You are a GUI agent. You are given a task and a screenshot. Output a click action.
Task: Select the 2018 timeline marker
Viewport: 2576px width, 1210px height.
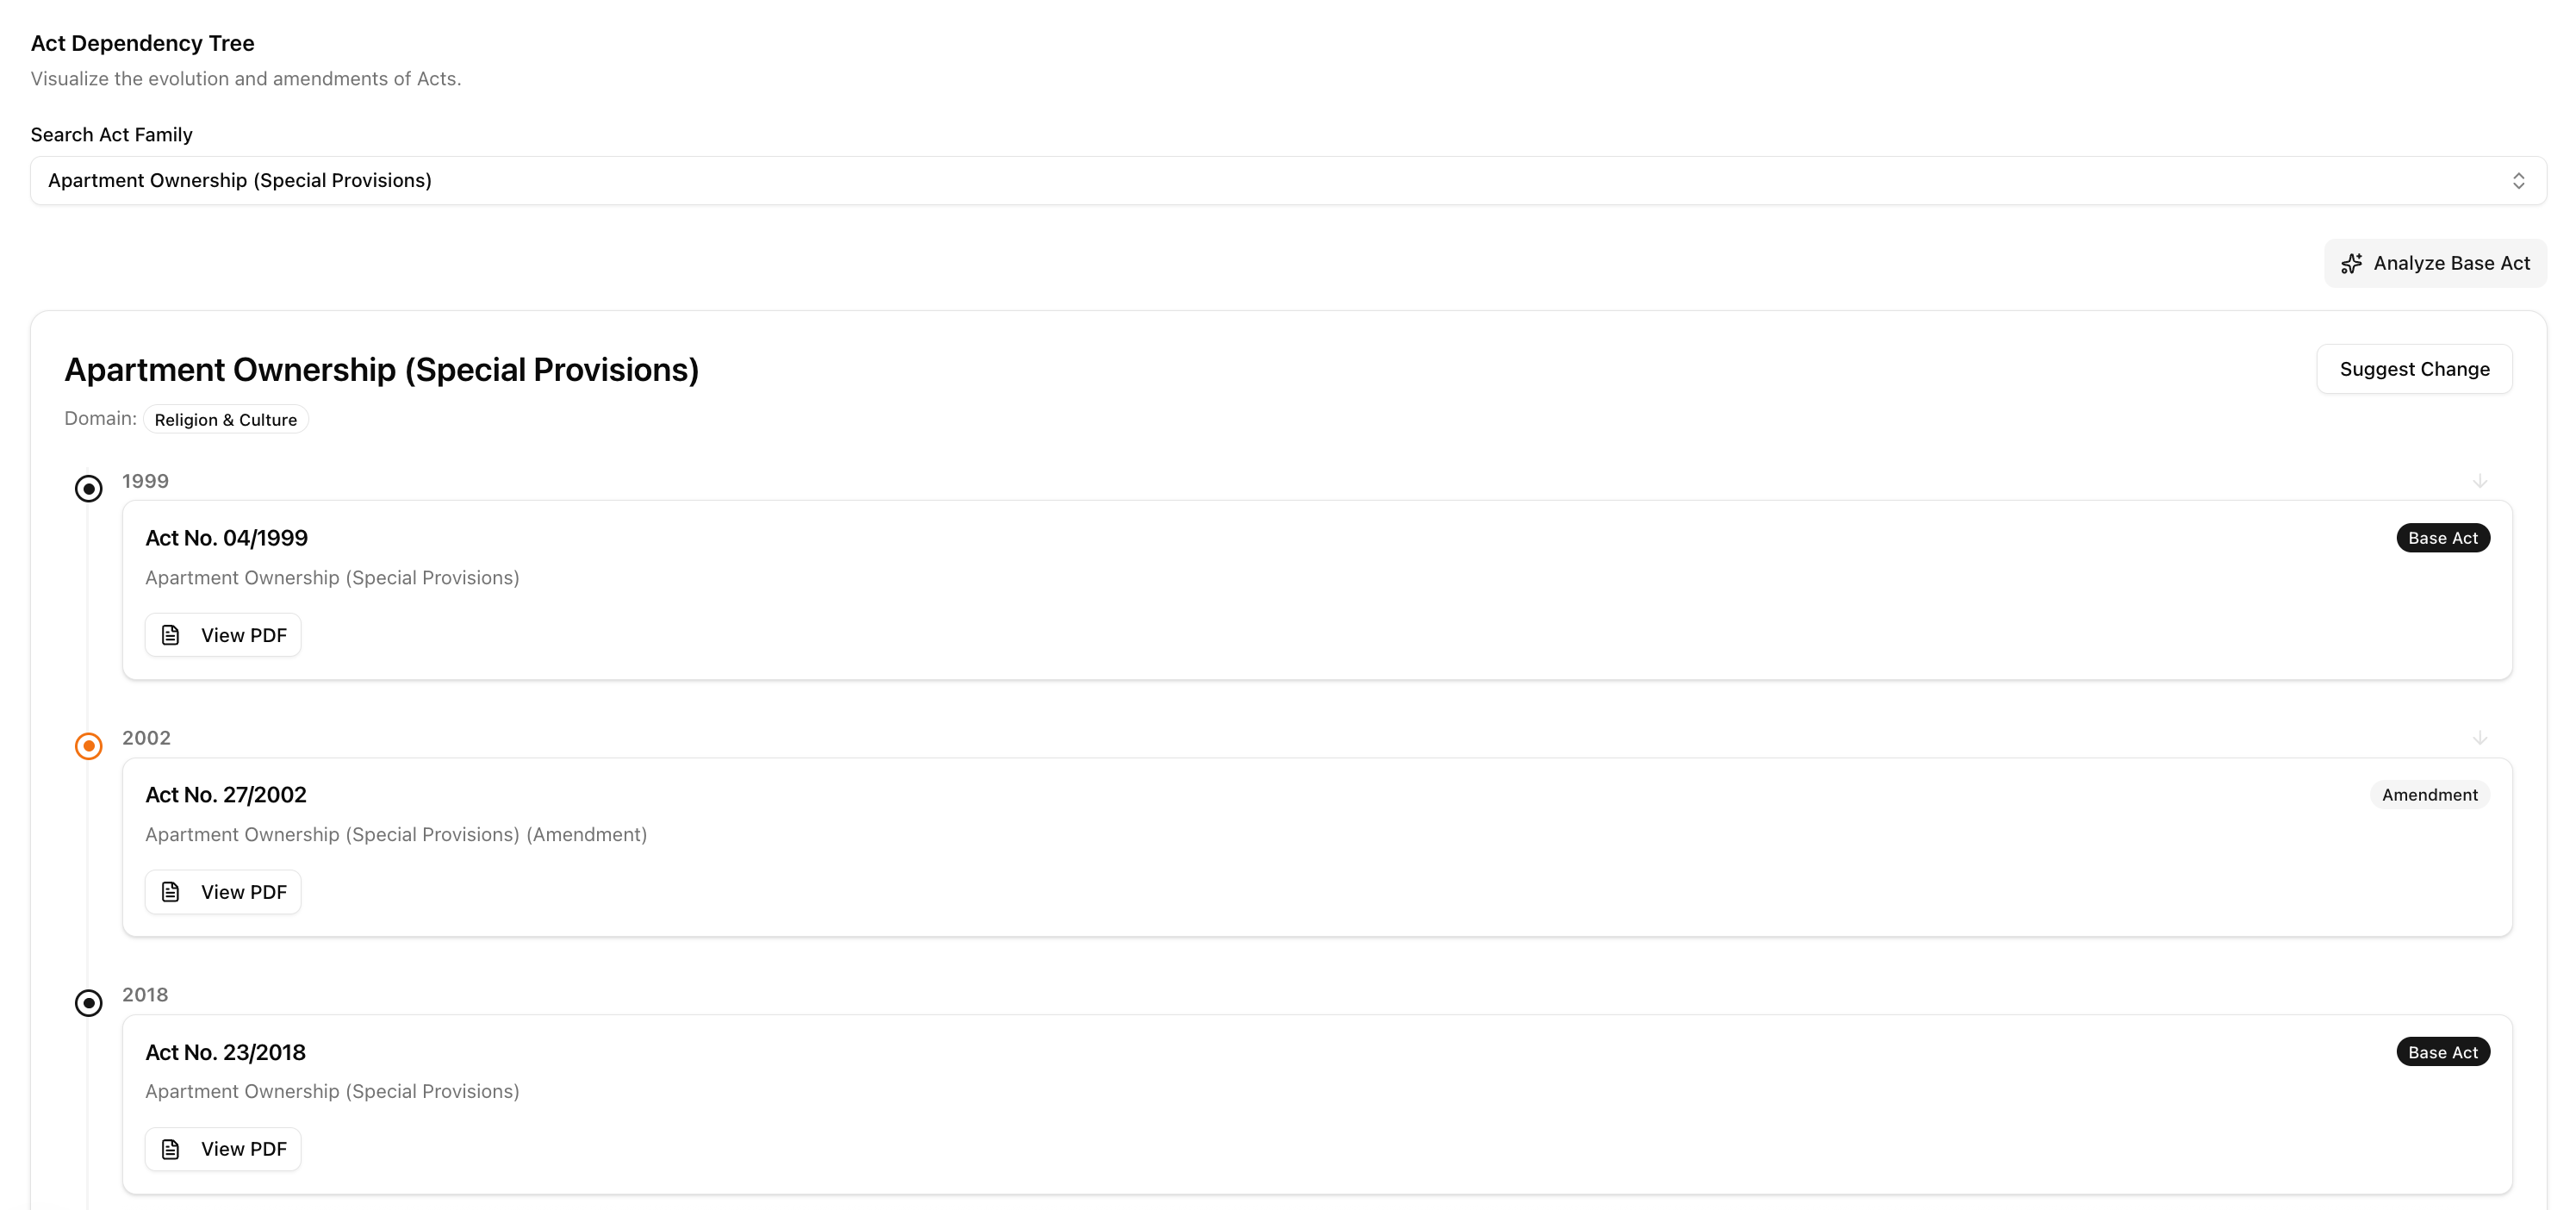pyautogui.click(x=89, y=1003)
